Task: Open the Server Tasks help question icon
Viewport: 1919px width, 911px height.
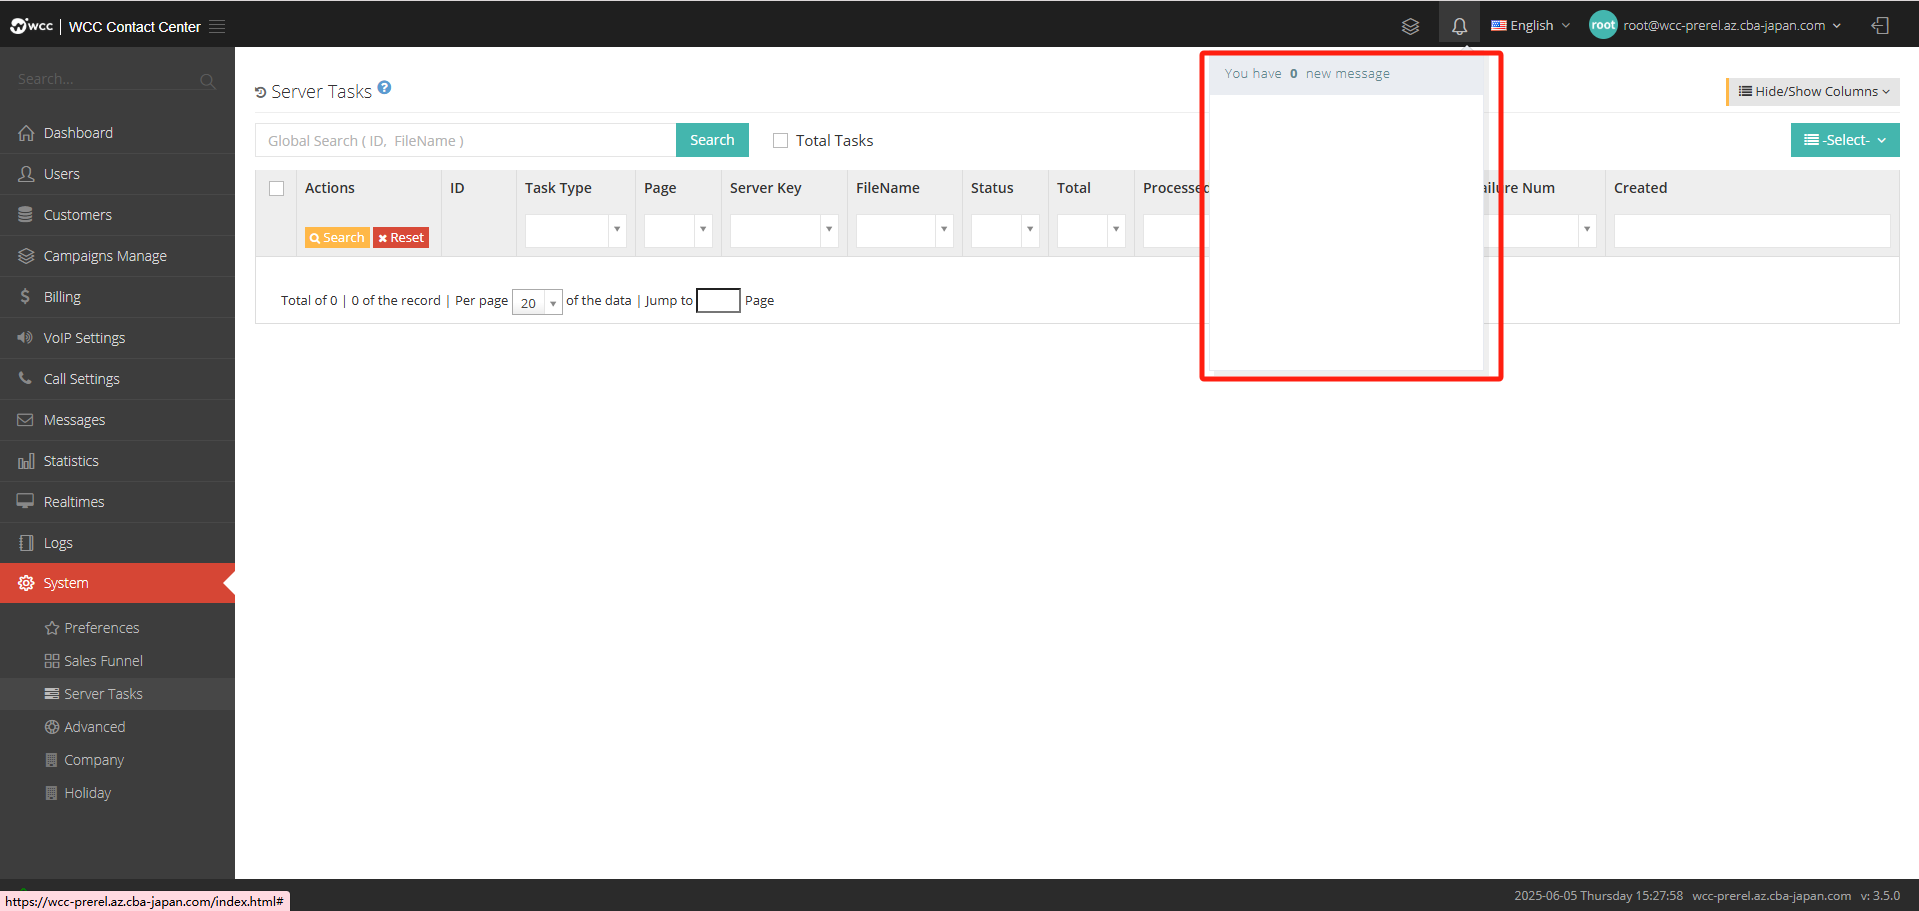Action: [x=384, y=88]
